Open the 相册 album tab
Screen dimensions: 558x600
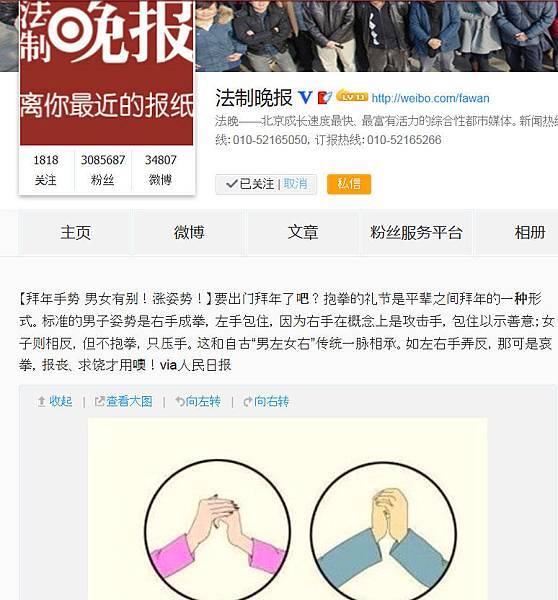[x=530, y=232]
